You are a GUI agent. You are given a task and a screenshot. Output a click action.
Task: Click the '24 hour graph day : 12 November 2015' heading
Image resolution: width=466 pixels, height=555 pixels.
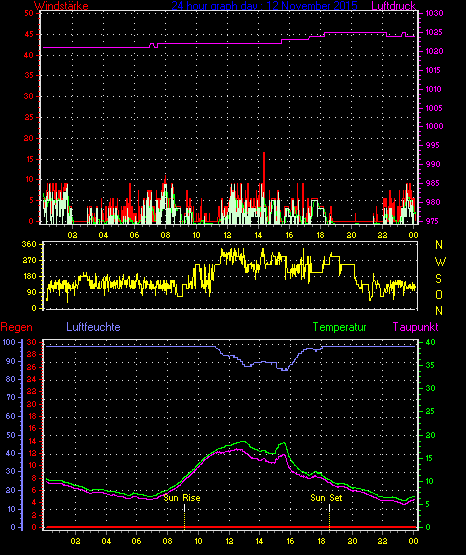(x=264, y=6)
